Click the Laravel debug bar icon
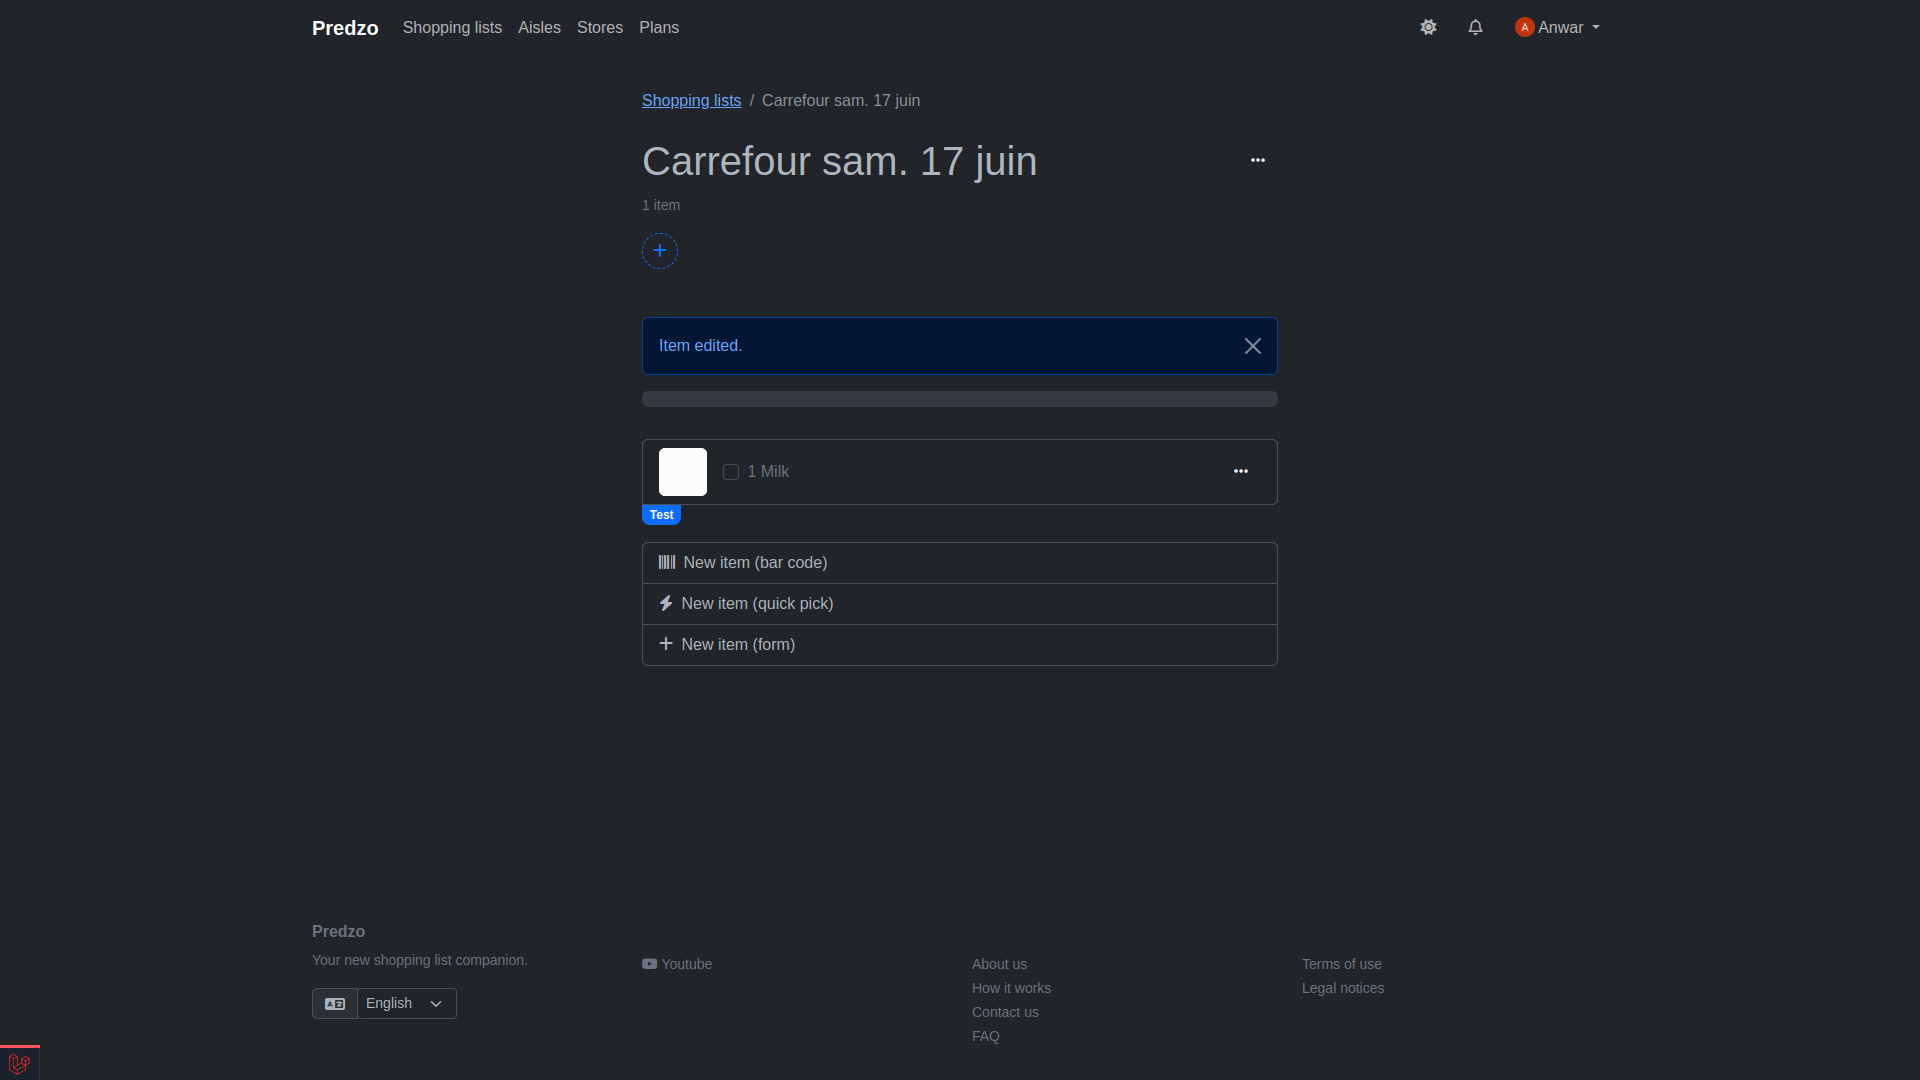1920x1080 pixels. pos(19,1063)
